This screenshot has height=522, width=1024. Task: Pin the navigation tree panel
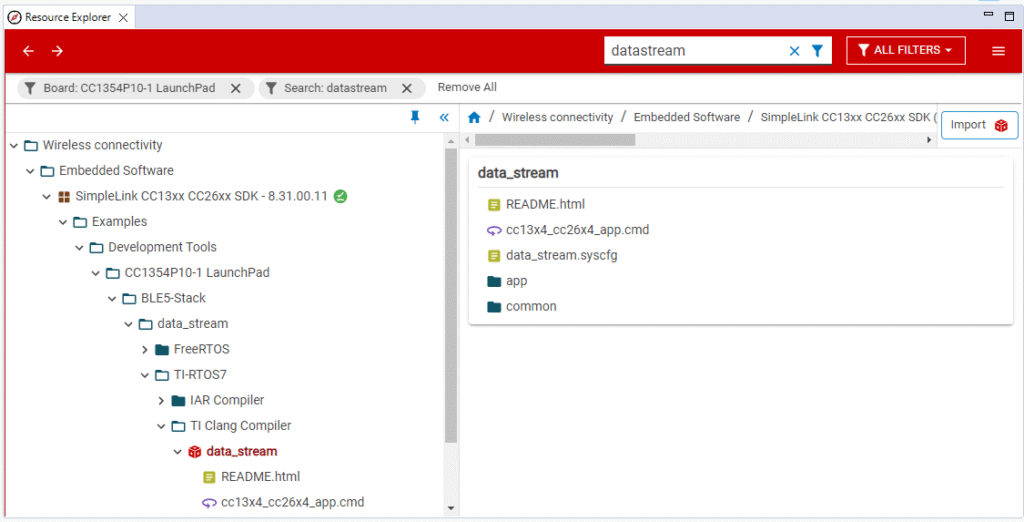pos(416,117)
